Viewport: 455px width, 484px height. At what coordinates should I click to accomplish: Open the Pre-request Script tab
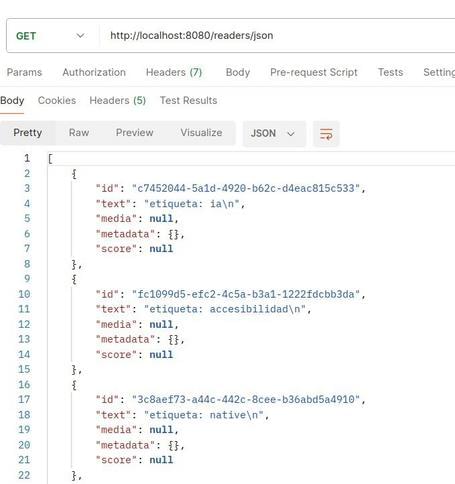pyautogui.click(x=314, y=72)
